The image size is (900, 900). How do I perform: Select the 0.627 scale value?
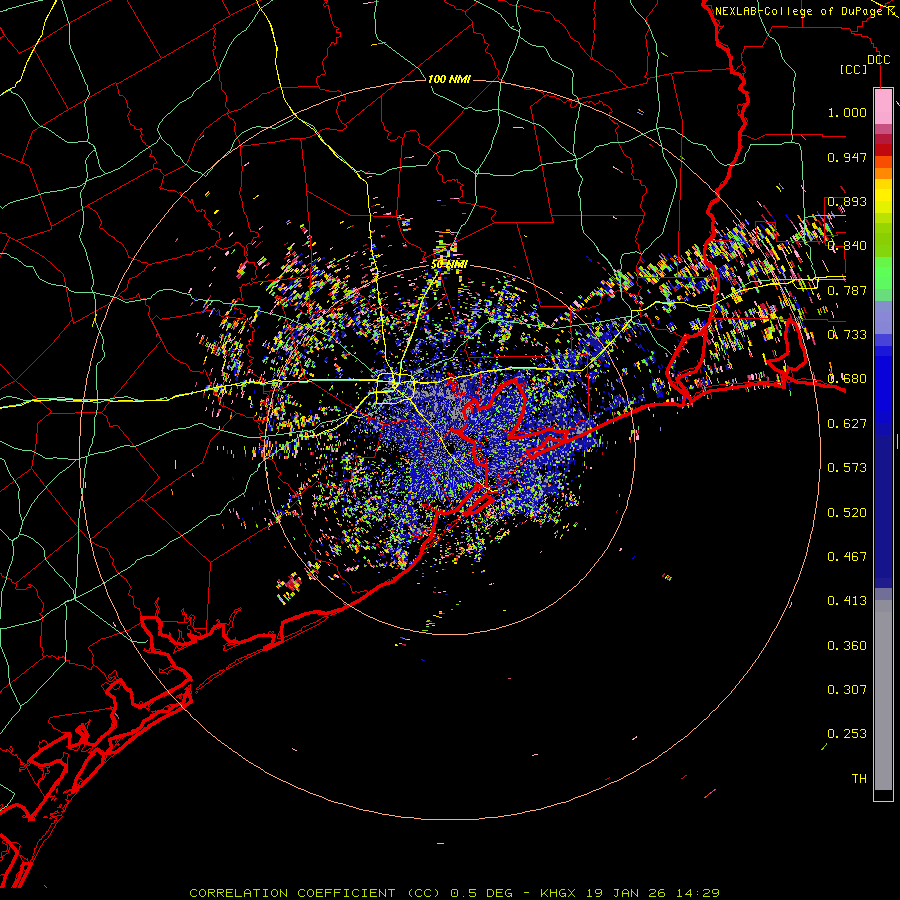(x=847, y=424)
